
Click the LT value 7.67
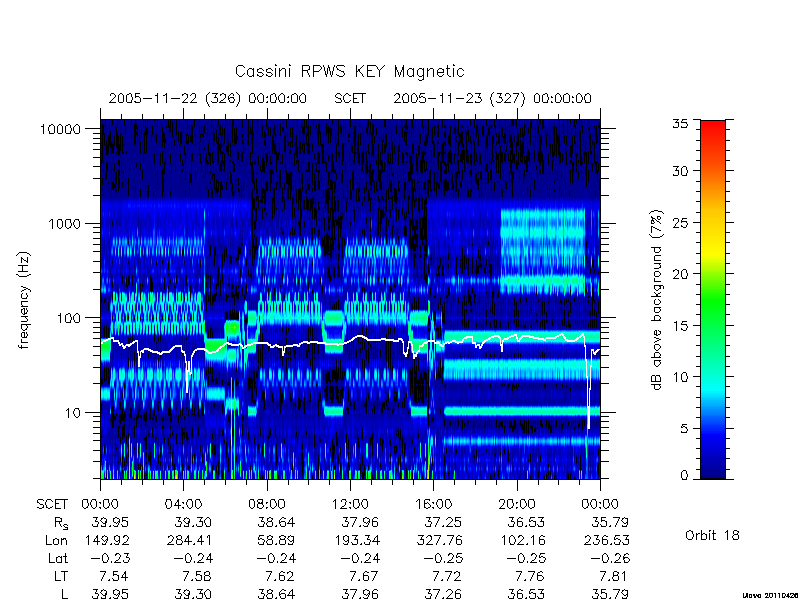pyautogui.click(x=363, y=576)
